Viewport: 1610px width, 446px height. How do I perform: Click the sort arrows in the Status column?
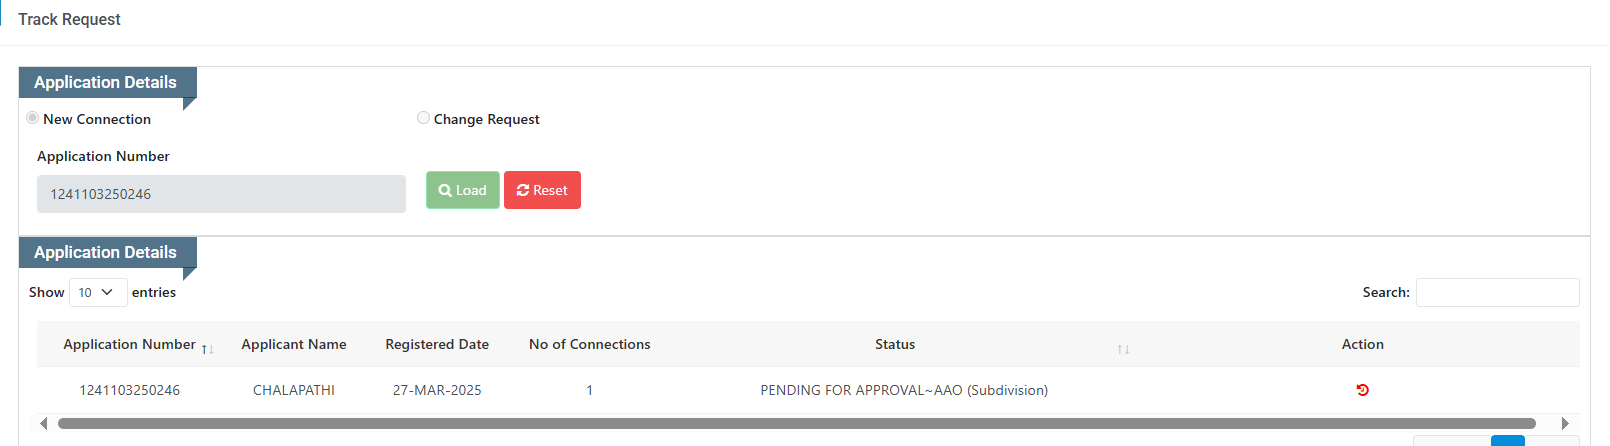pyautogui.click(x=1123, y=349)
